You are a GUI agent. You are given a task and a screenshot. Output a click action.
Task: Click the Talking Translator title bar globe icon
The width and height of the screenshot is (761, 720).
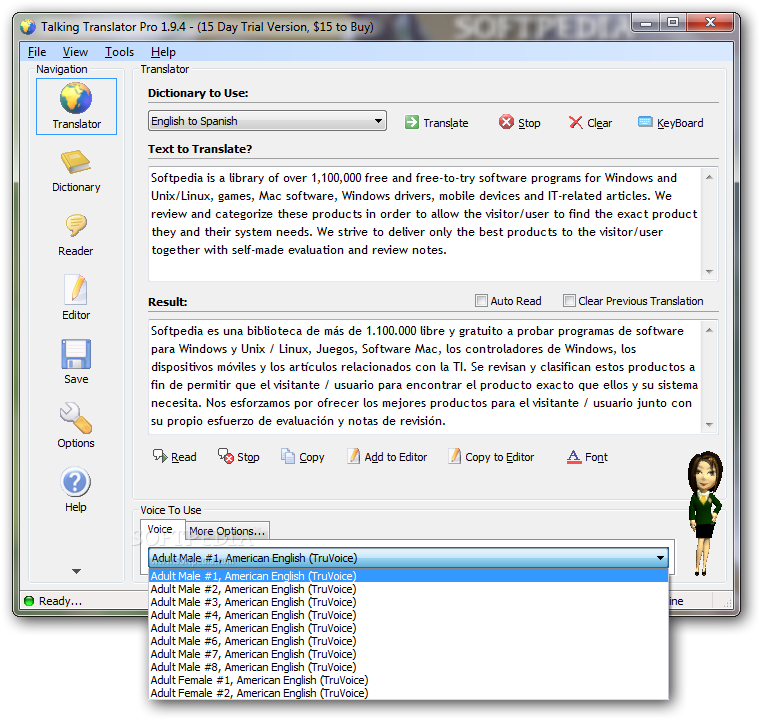(28, 27)
